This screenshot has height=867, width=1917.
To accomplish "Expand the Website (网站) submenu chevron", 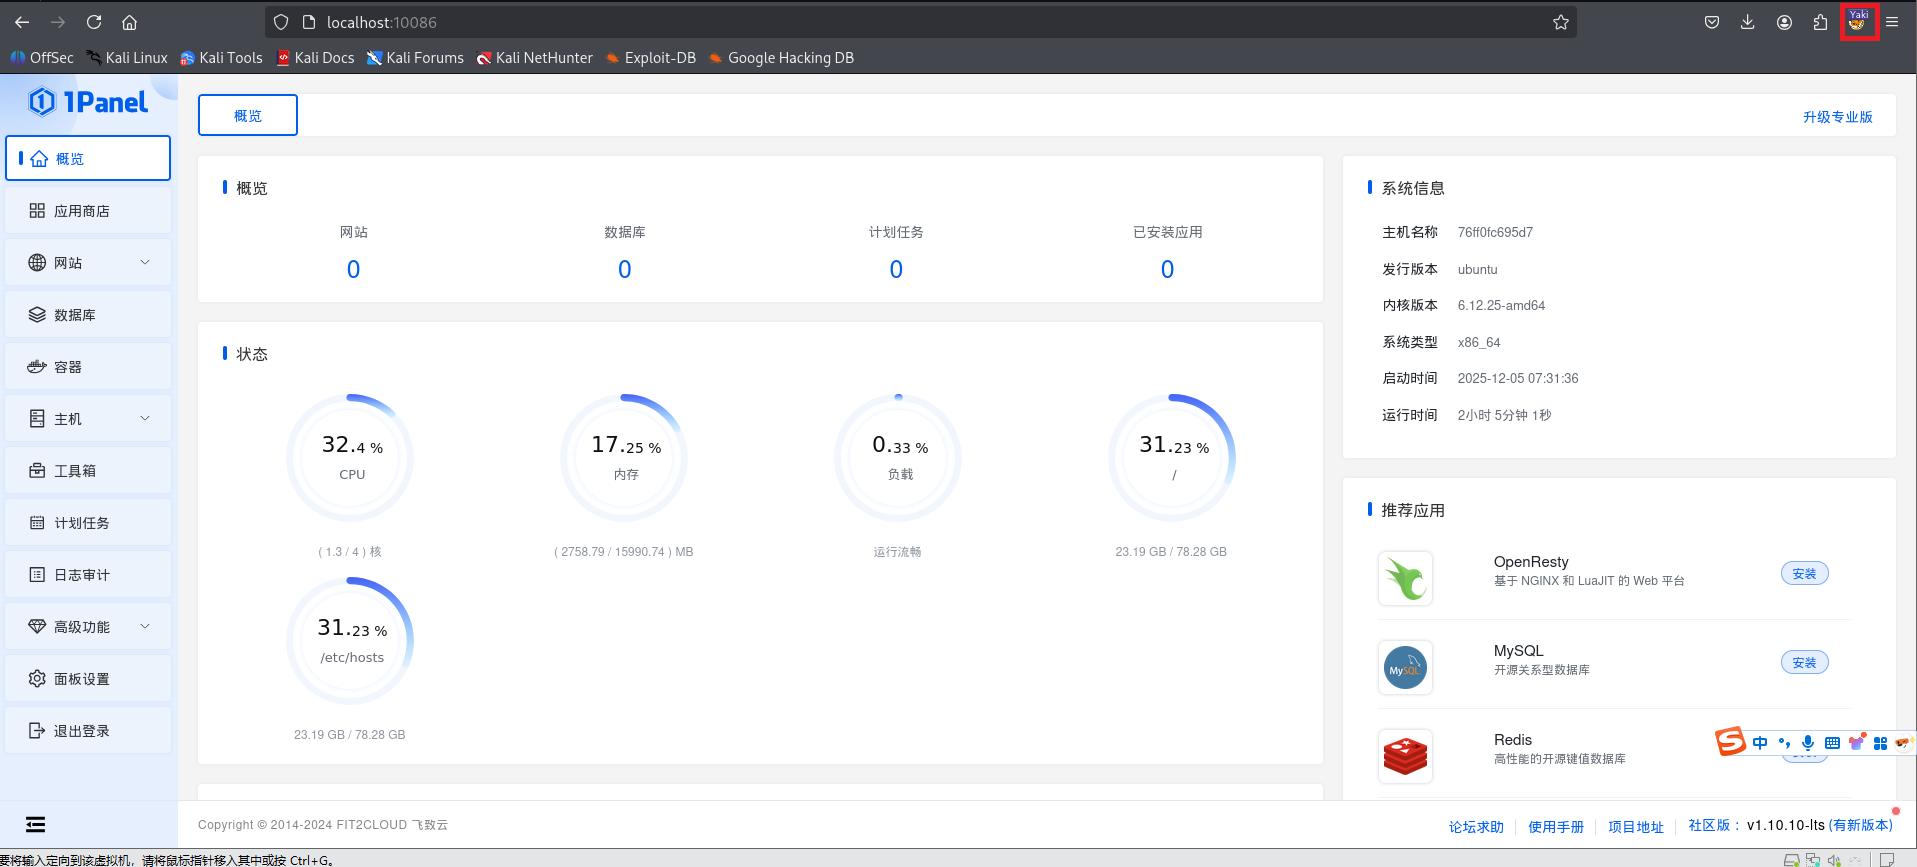I will point(145,262).
